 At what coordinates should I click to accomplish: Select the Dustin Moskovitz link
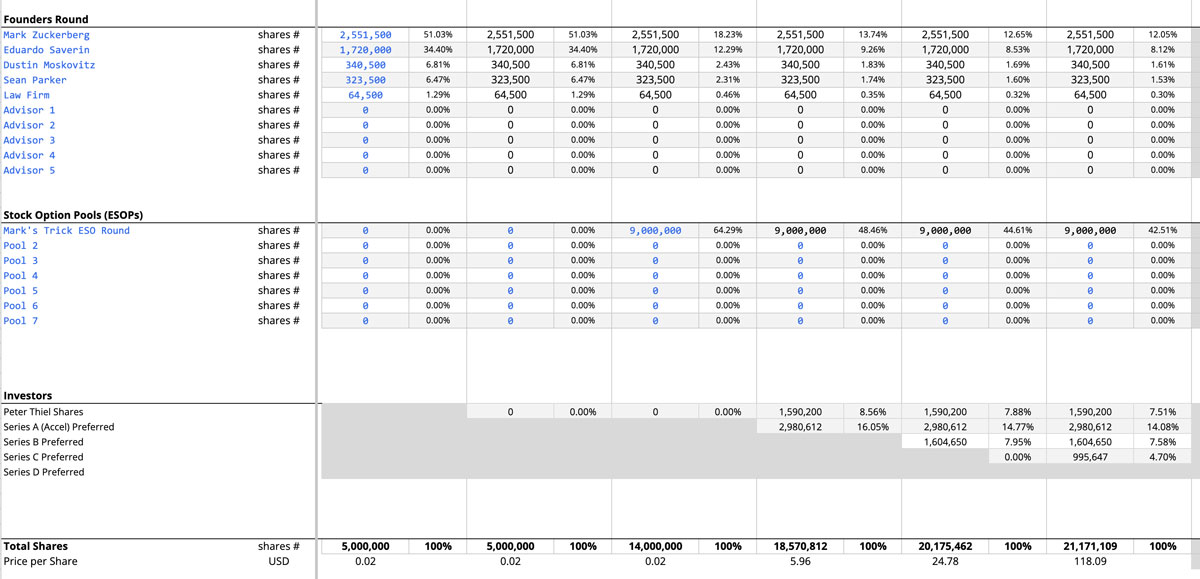pyautogui.click(x=48, y=64)
